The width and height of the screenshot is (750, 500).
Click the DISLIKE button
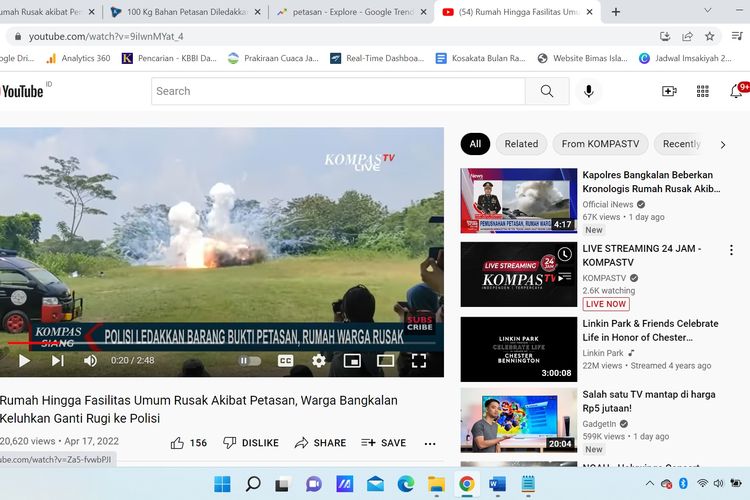pyautogui.click(x=251, y=443)
